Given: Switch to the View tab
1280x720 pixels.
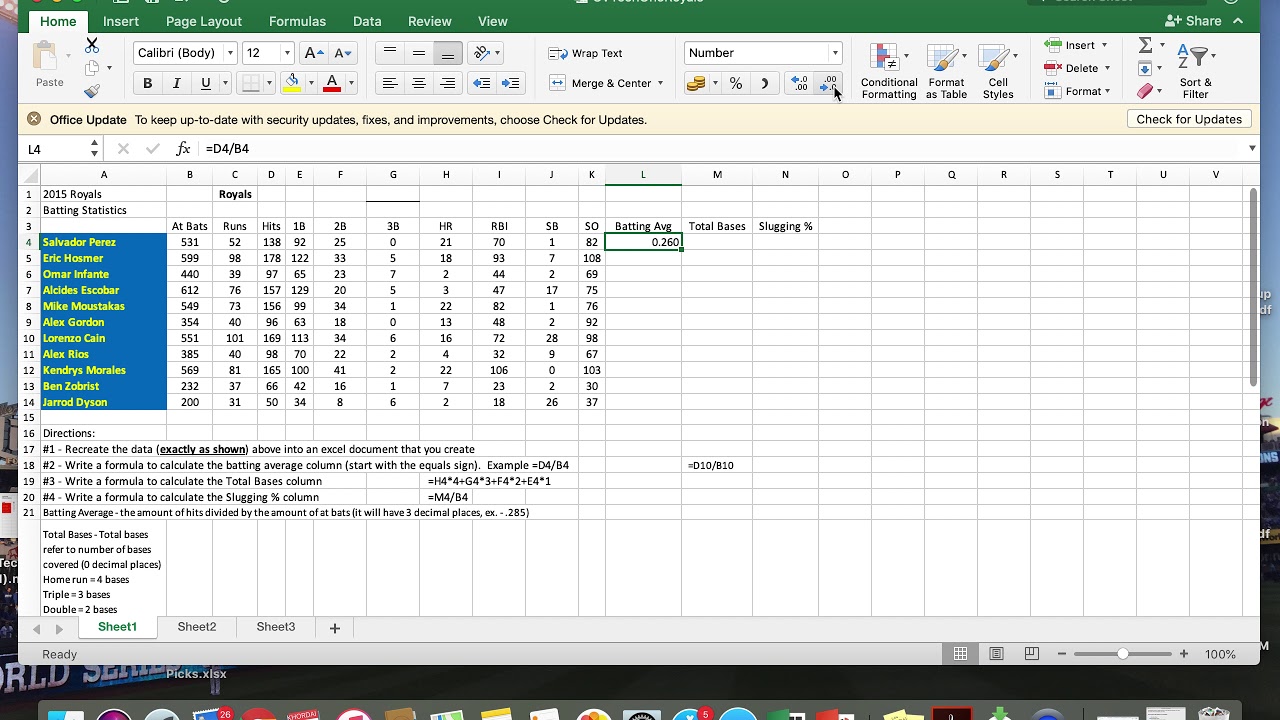Looking at the screenshot, I should coord(493,21).
